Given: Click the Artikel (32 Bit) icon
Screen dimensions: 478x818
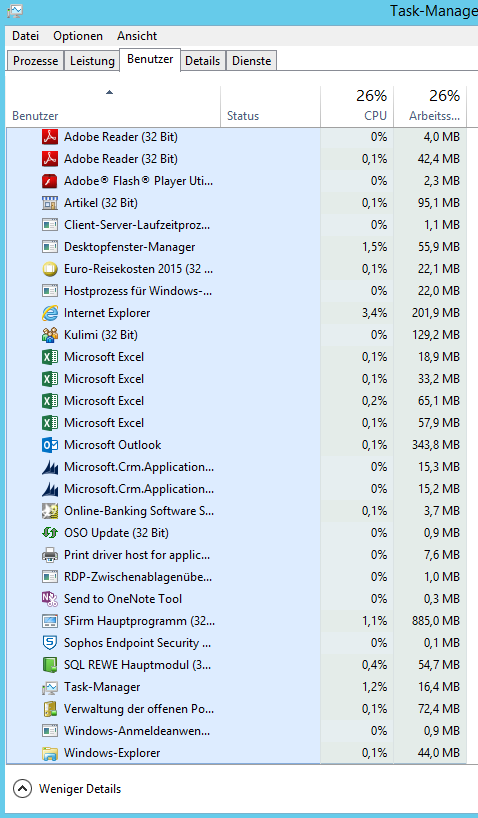Looking at the screenshot, I should pyautogui.click(x=50, y=203).
